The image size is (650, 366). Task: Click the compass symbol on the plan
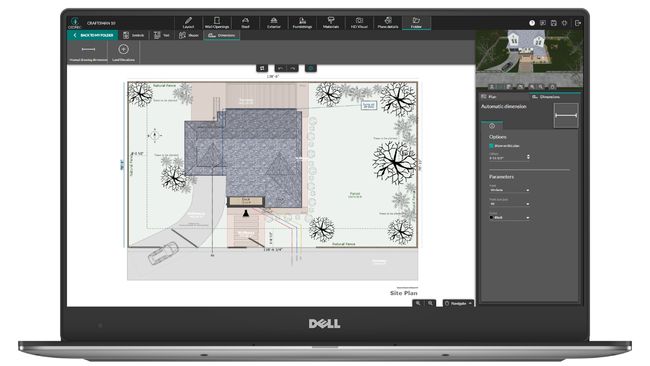[155, 135]
